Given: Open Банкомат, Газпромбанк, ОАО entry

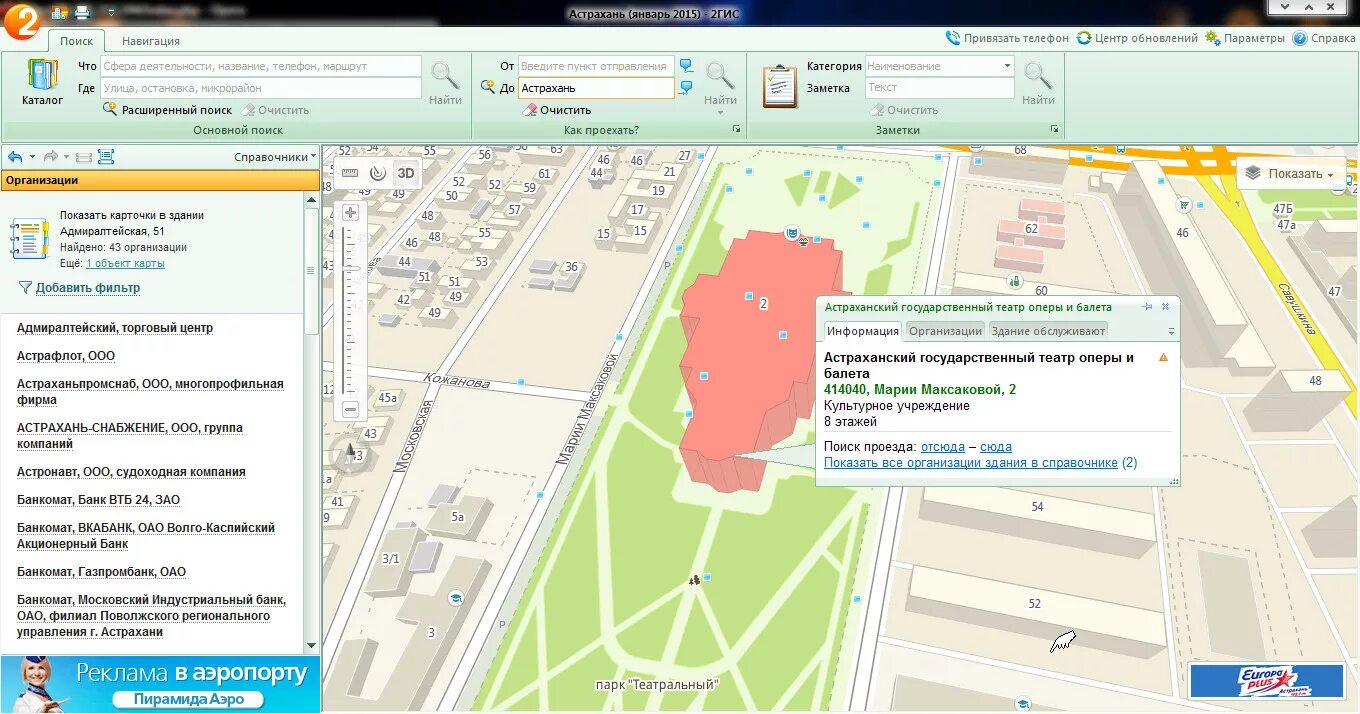Looking at the screenshot, I should pyautogui.click(x=101, y=572).
